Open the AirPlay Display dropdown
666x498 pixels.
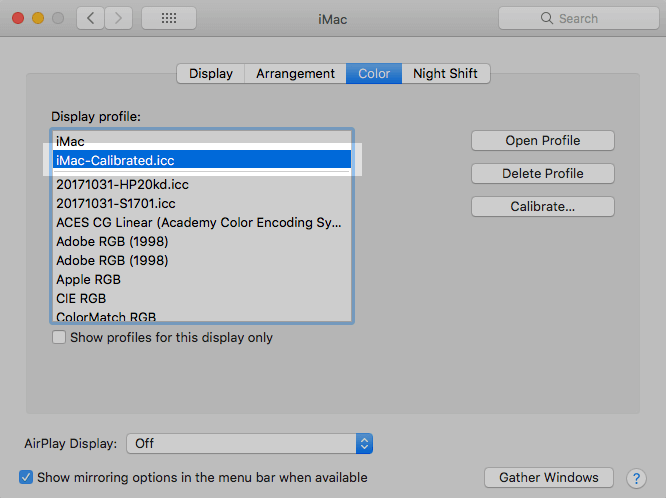[x=250, y=444]
